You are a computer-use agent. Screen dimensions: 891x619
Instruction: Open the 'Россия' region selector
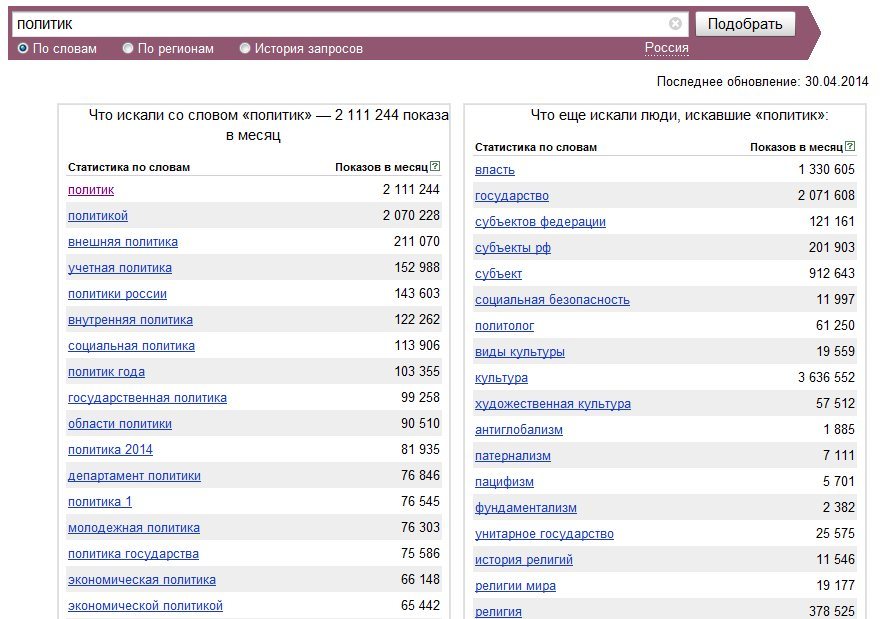pos(667,48)
